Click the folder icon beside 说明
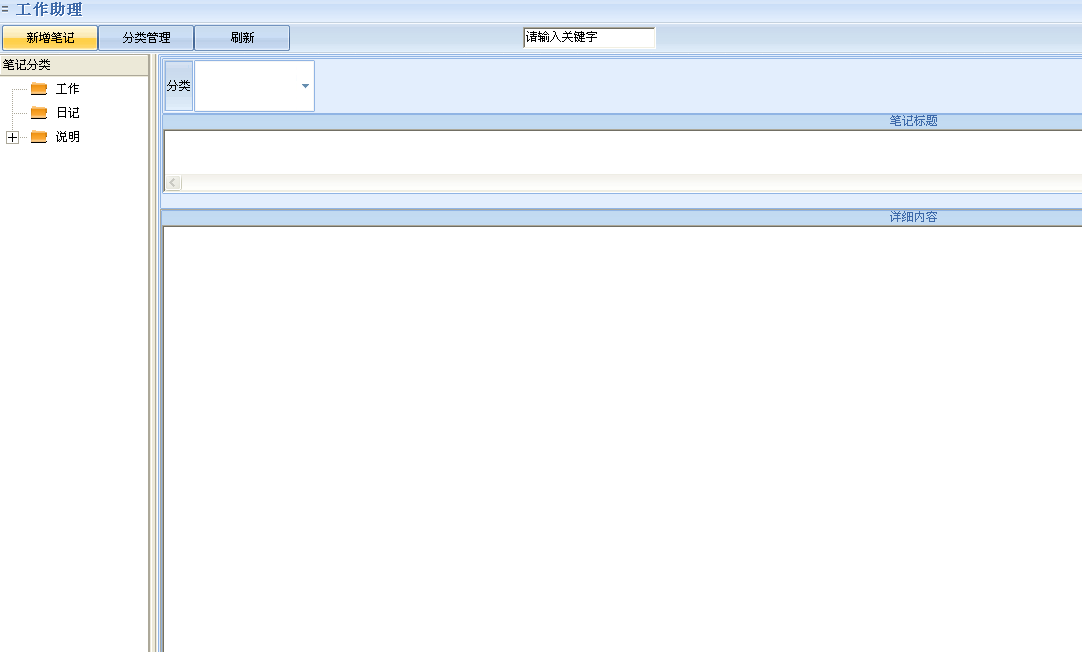 point(39,137)
